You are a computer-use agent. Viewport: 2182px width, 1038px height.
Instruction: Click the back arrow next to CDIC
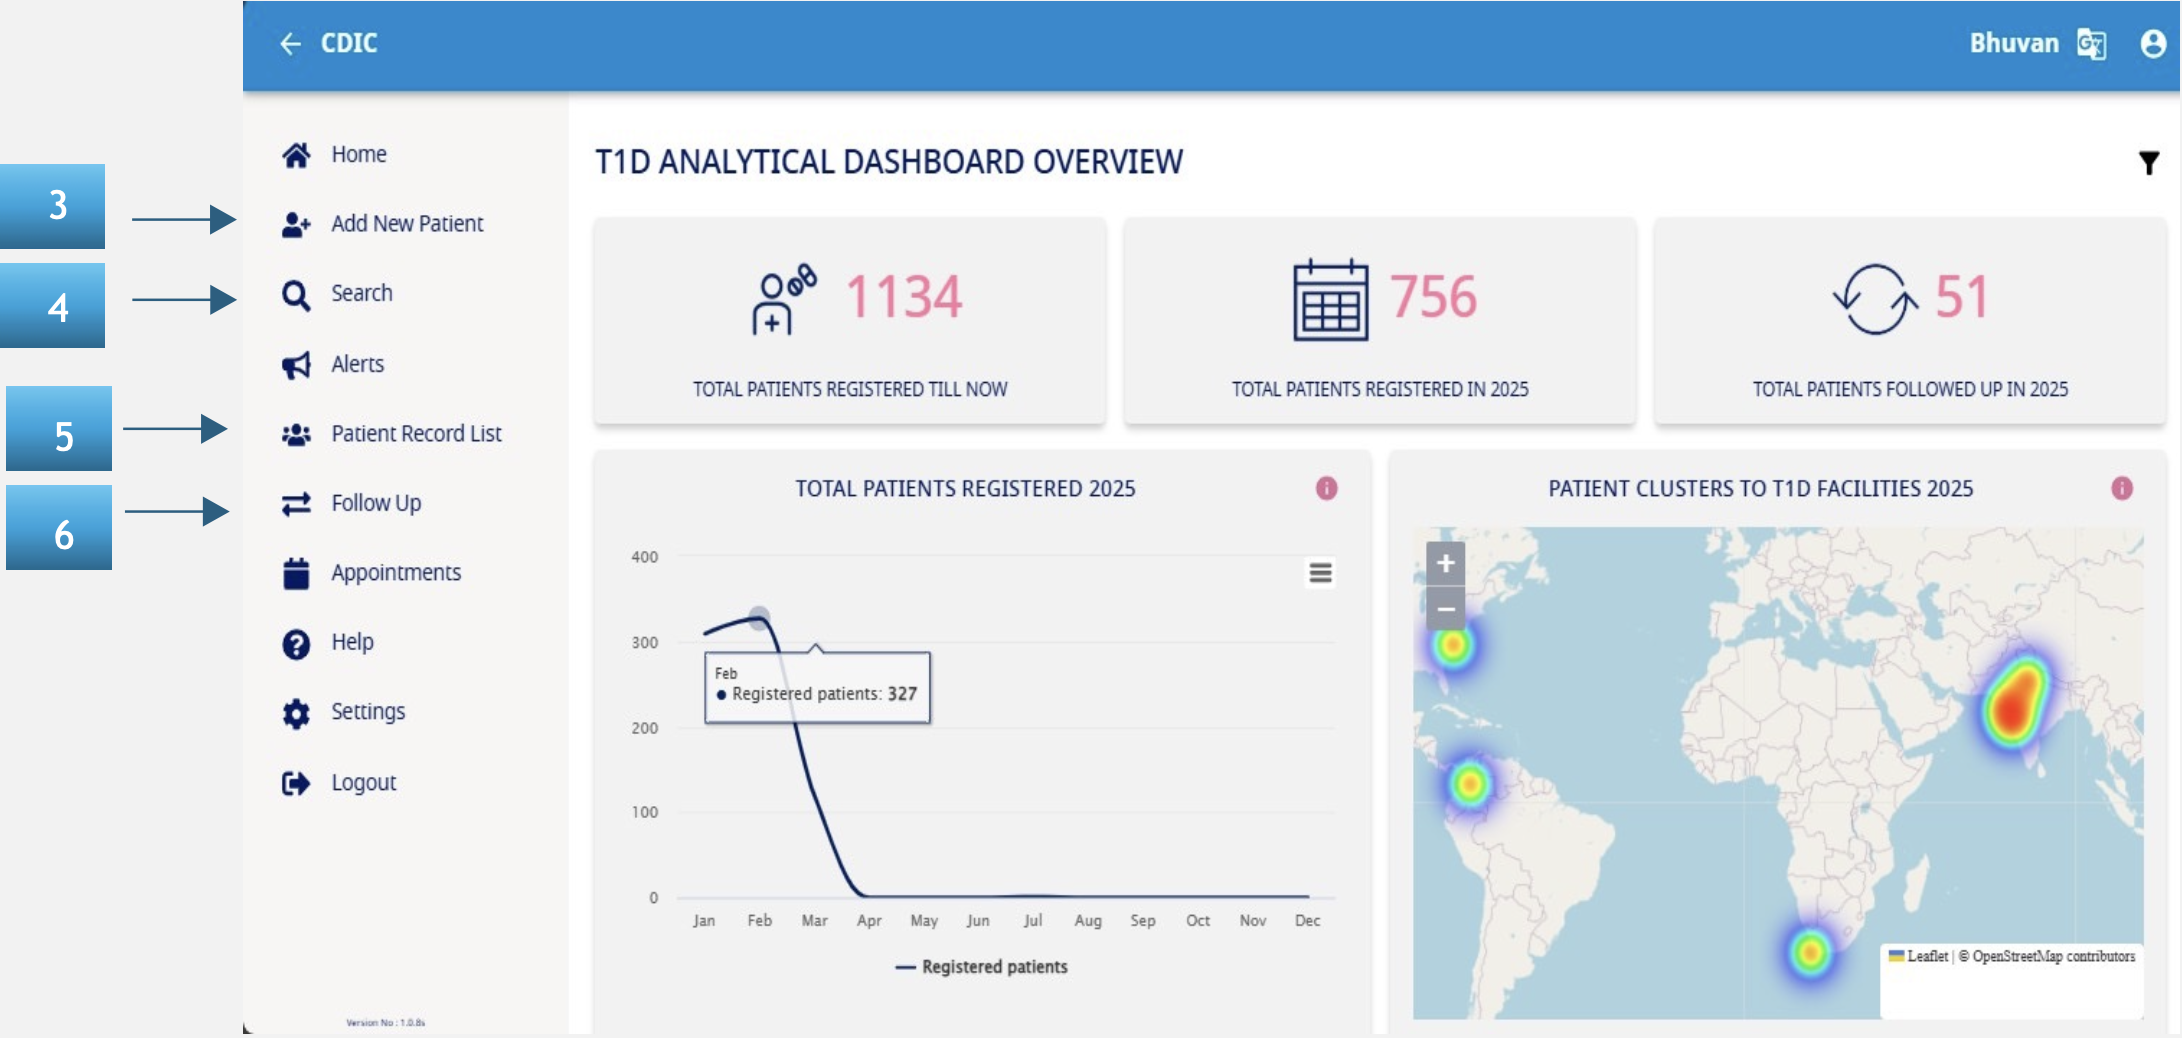click(290, 44)
